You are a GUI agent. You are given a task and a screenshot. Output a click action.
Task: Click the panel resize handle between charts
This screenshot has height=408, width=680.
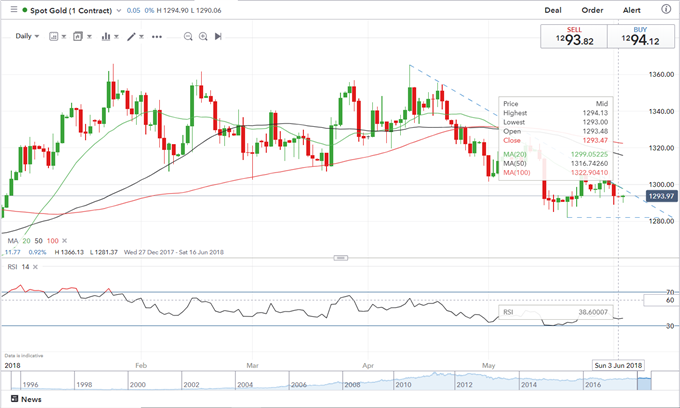click(x=340, y=258)
